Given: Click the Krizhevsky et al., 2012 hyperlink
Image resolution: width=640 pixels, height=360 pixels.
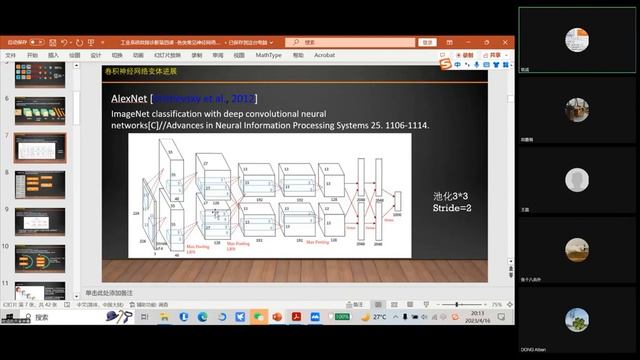Looking at the screenshot, I should point(204,98).
